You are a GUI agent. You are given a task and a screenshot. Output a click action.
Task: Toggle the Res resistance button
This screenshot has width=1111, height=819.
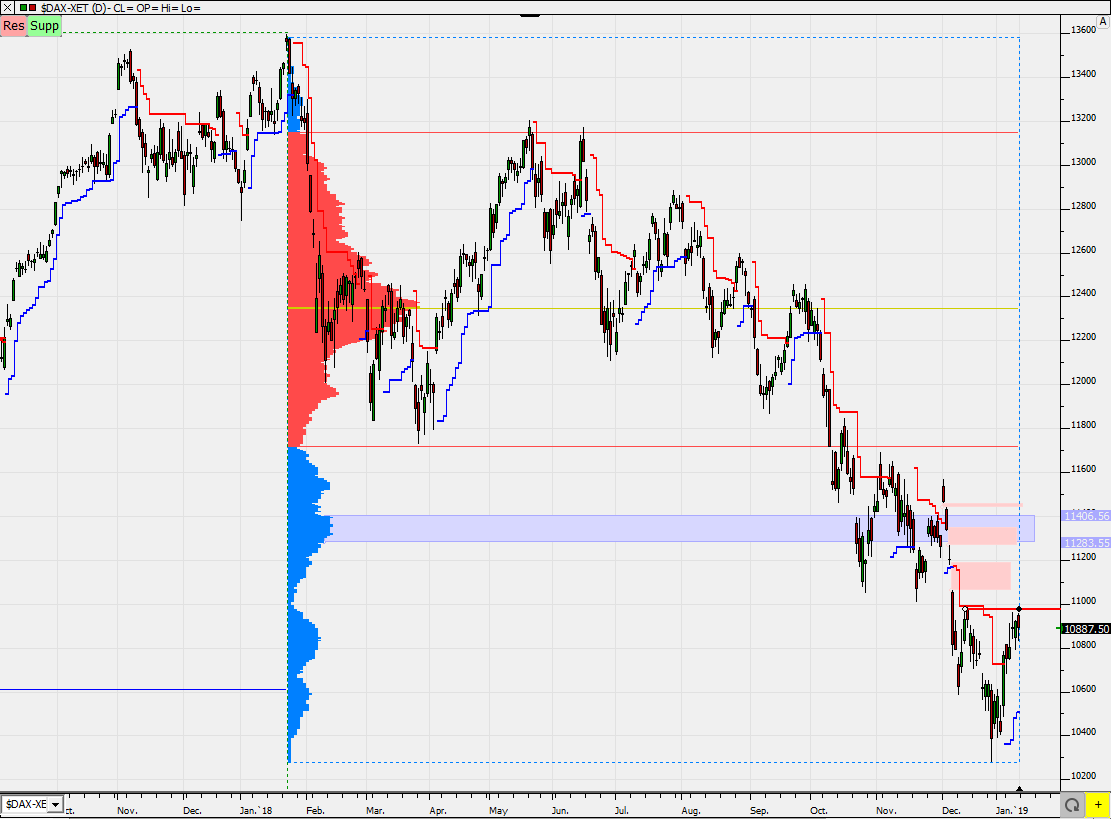[x=14, y=26]
